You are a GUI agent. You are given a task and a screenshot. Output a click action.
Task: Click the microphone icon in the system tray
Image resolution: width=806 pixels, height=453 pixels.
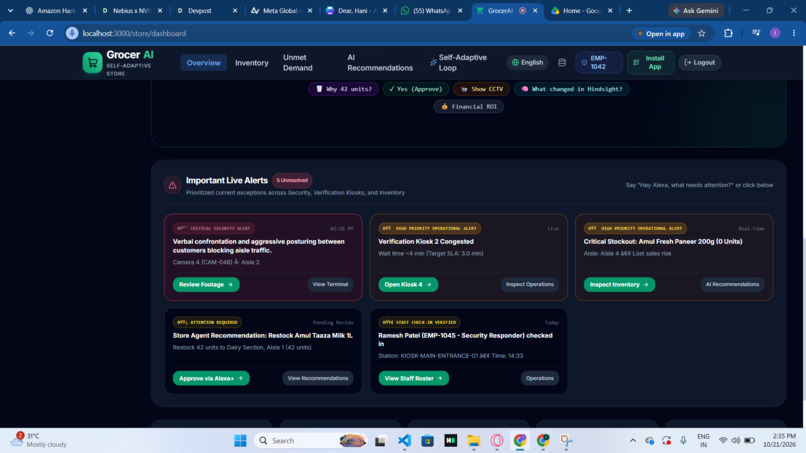tap(683, 441)
